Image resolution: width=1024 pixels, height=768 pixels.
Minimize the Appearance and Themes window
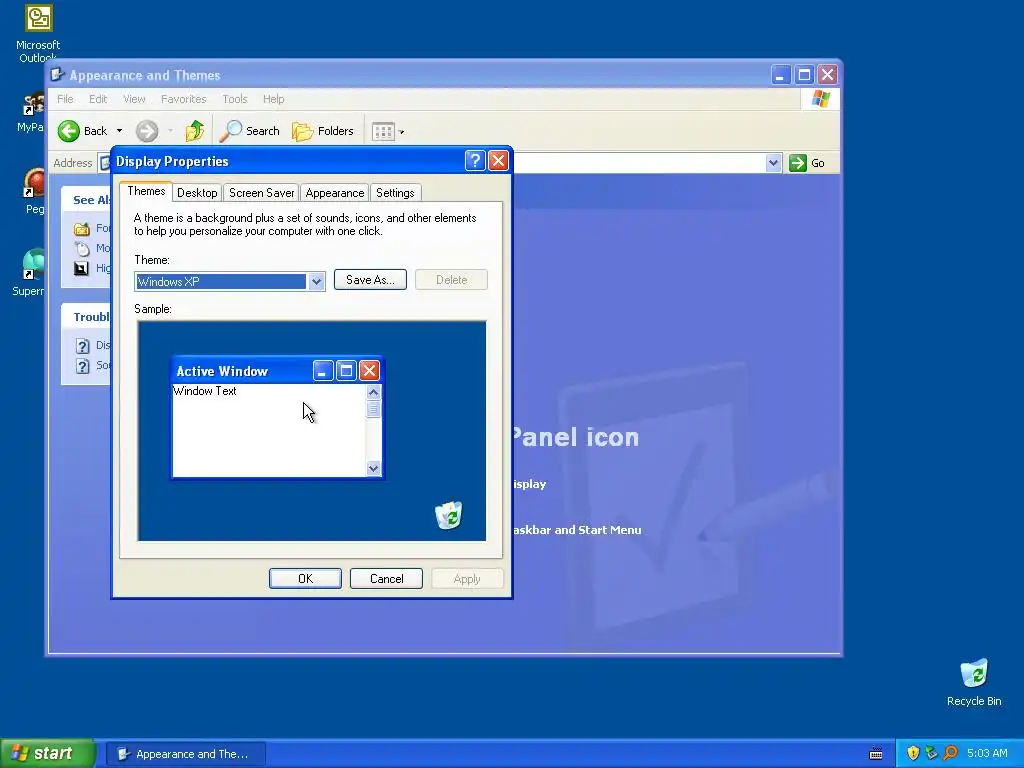coord(780,75)
